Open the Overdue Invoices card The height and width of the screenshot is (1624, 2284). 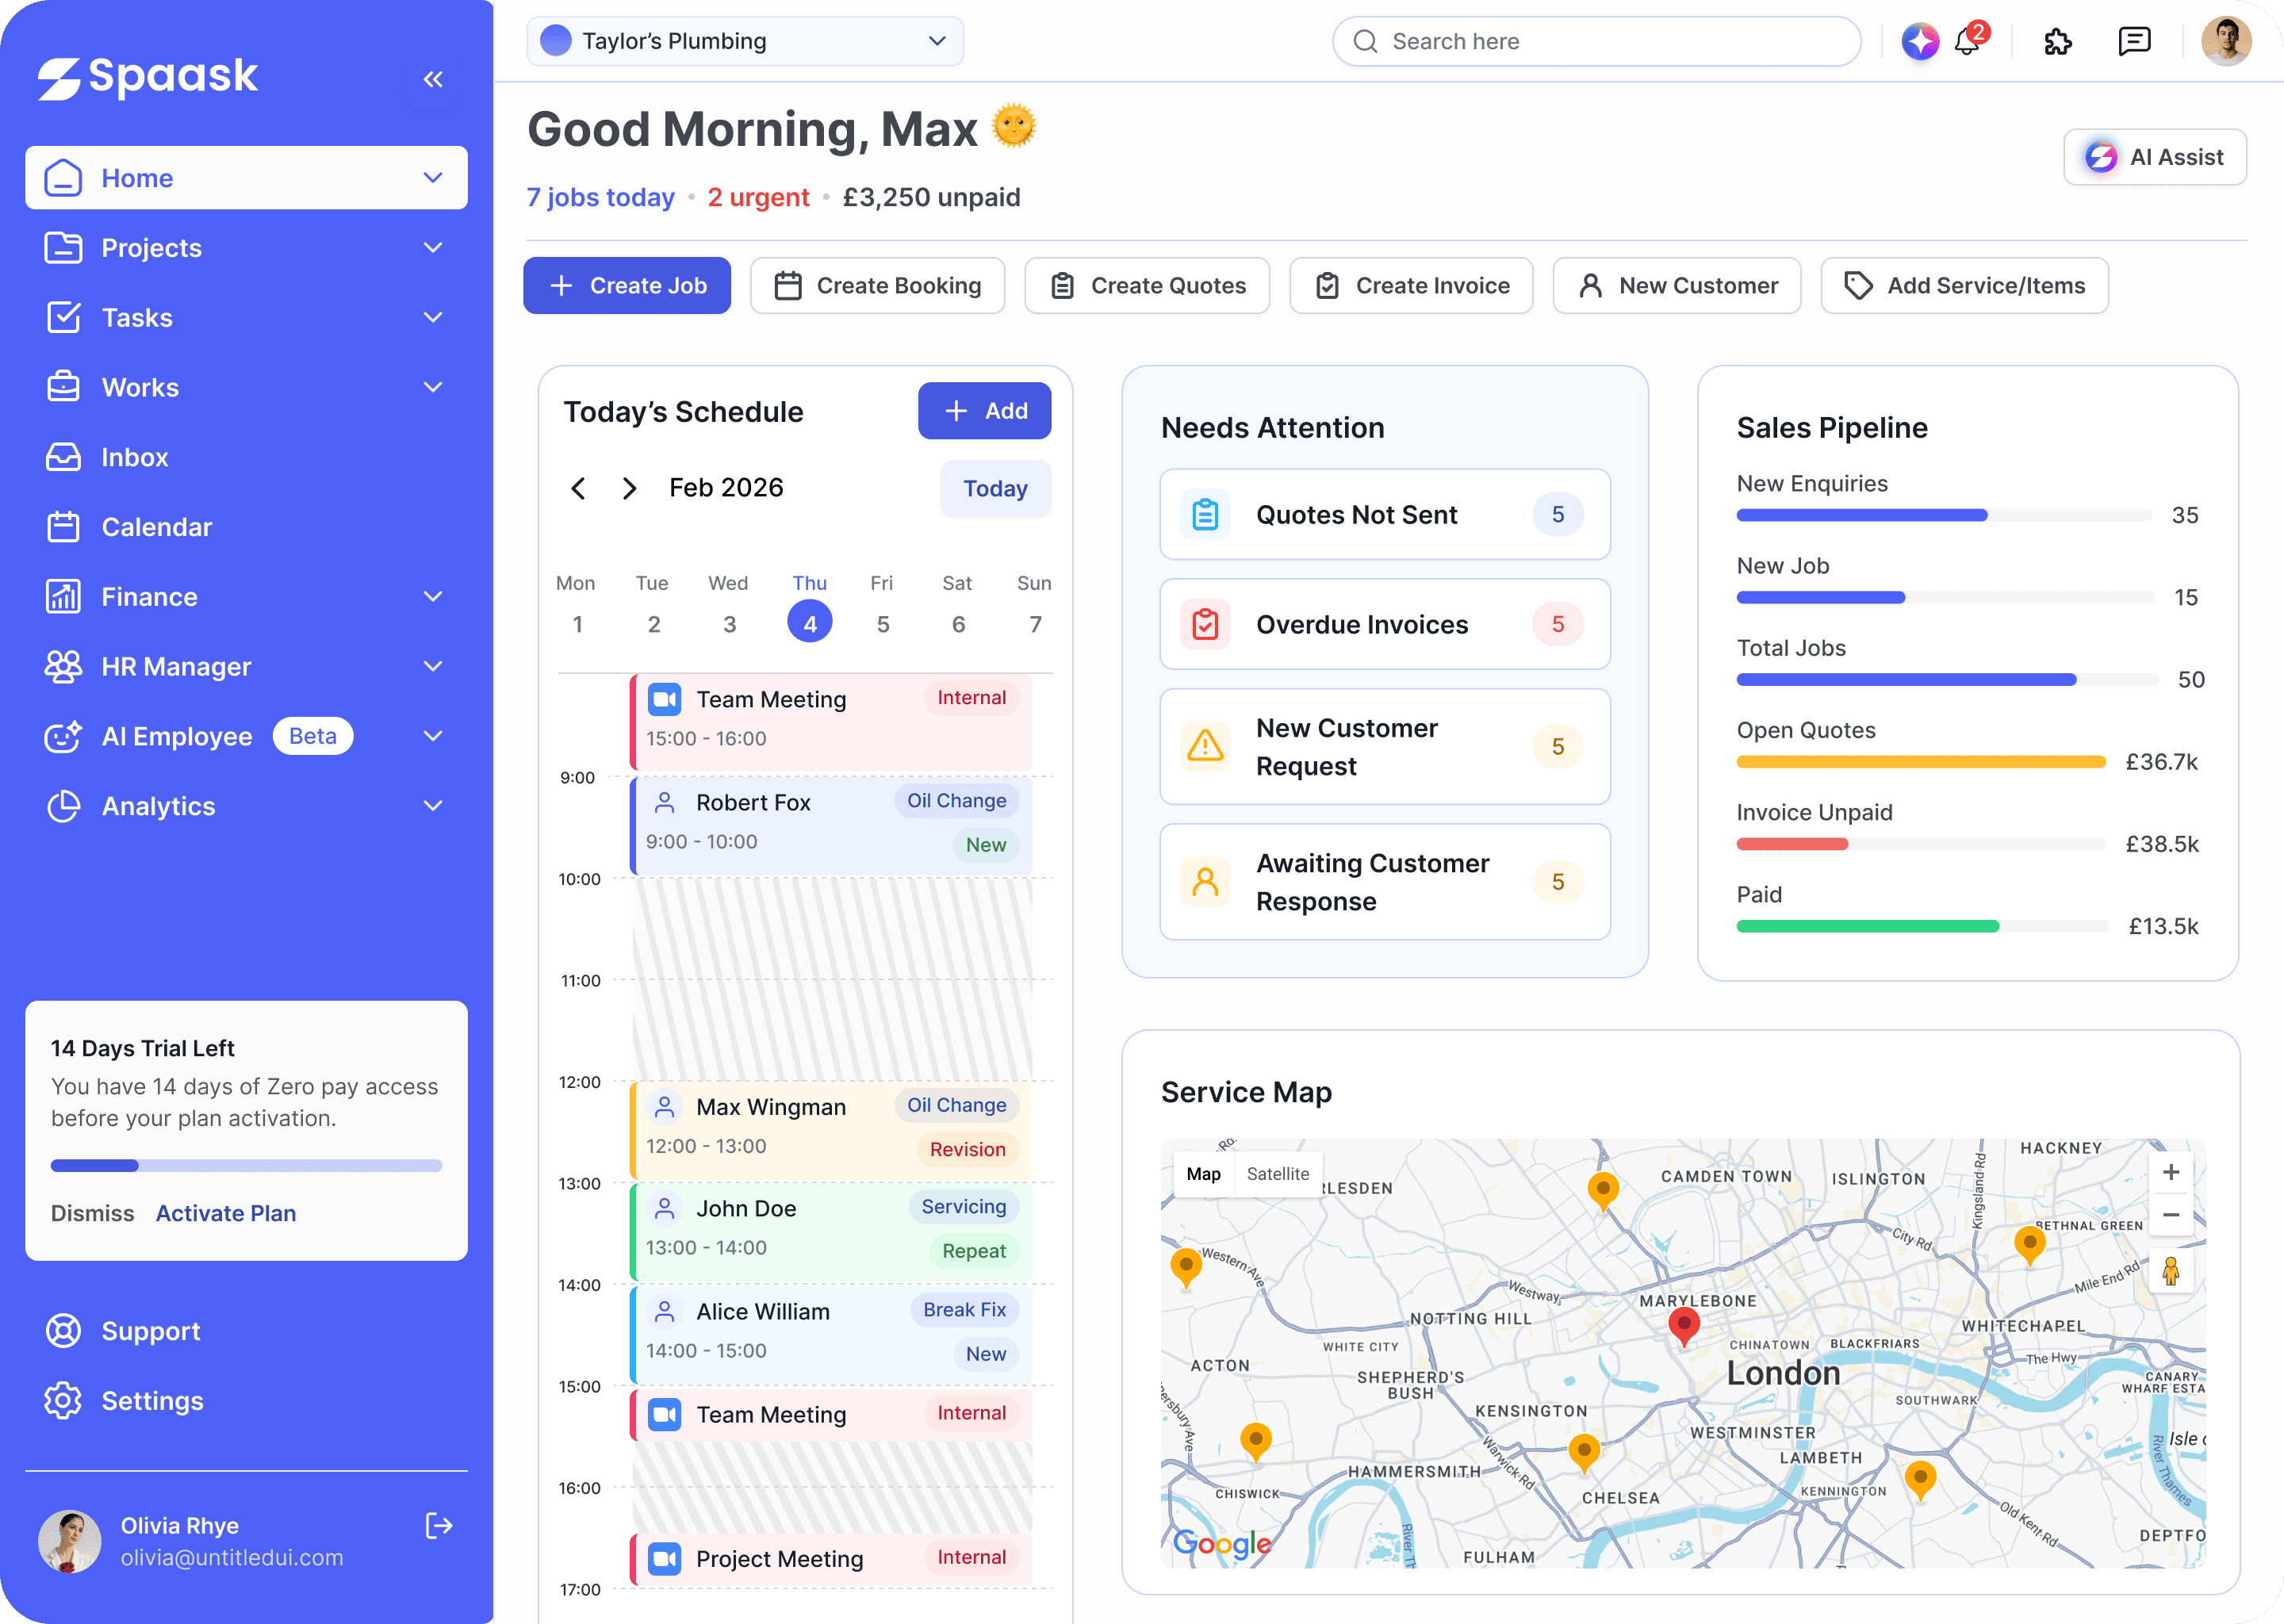[x=1385, y=625]
